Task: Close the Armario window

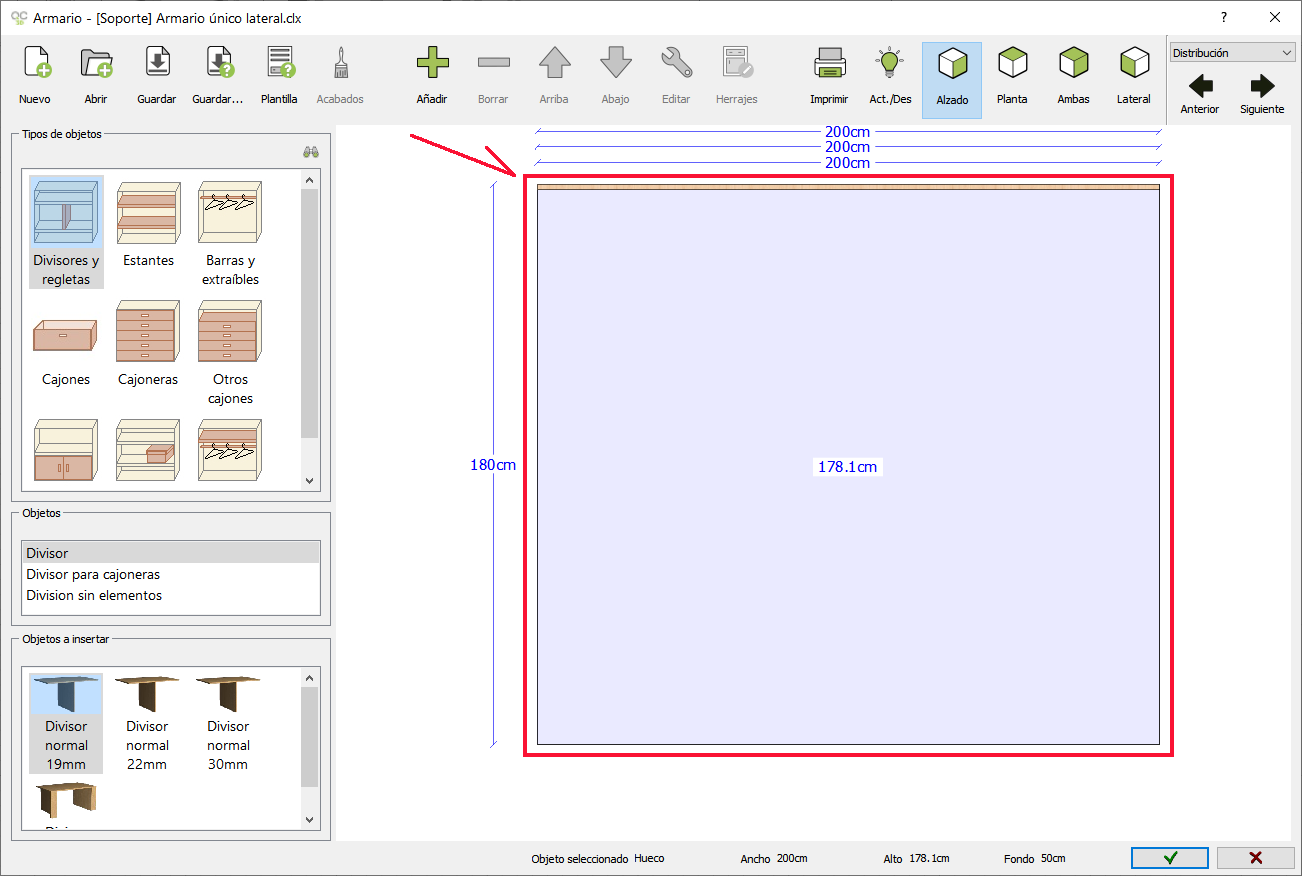Action: click(1275, 17)
